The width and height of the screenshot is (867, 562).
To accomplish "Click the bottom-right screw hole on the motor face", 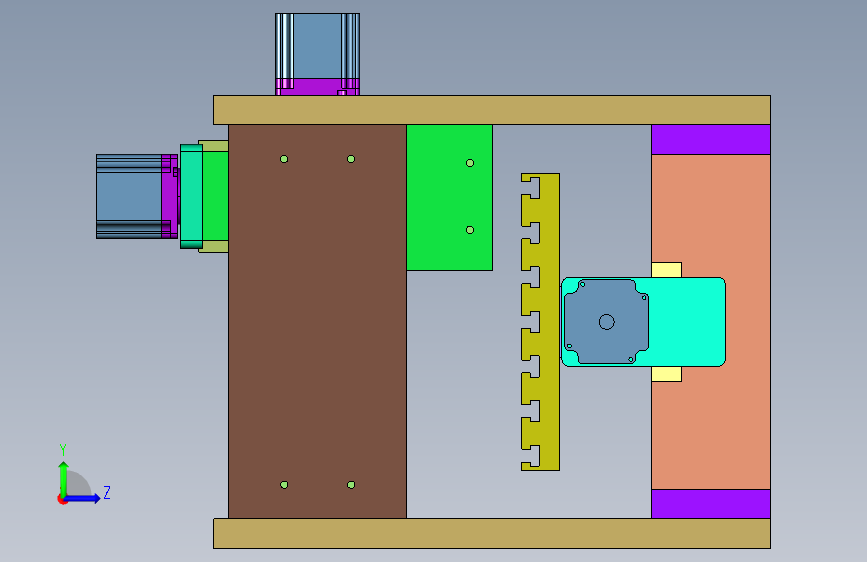I will click(x=631, y=360).
